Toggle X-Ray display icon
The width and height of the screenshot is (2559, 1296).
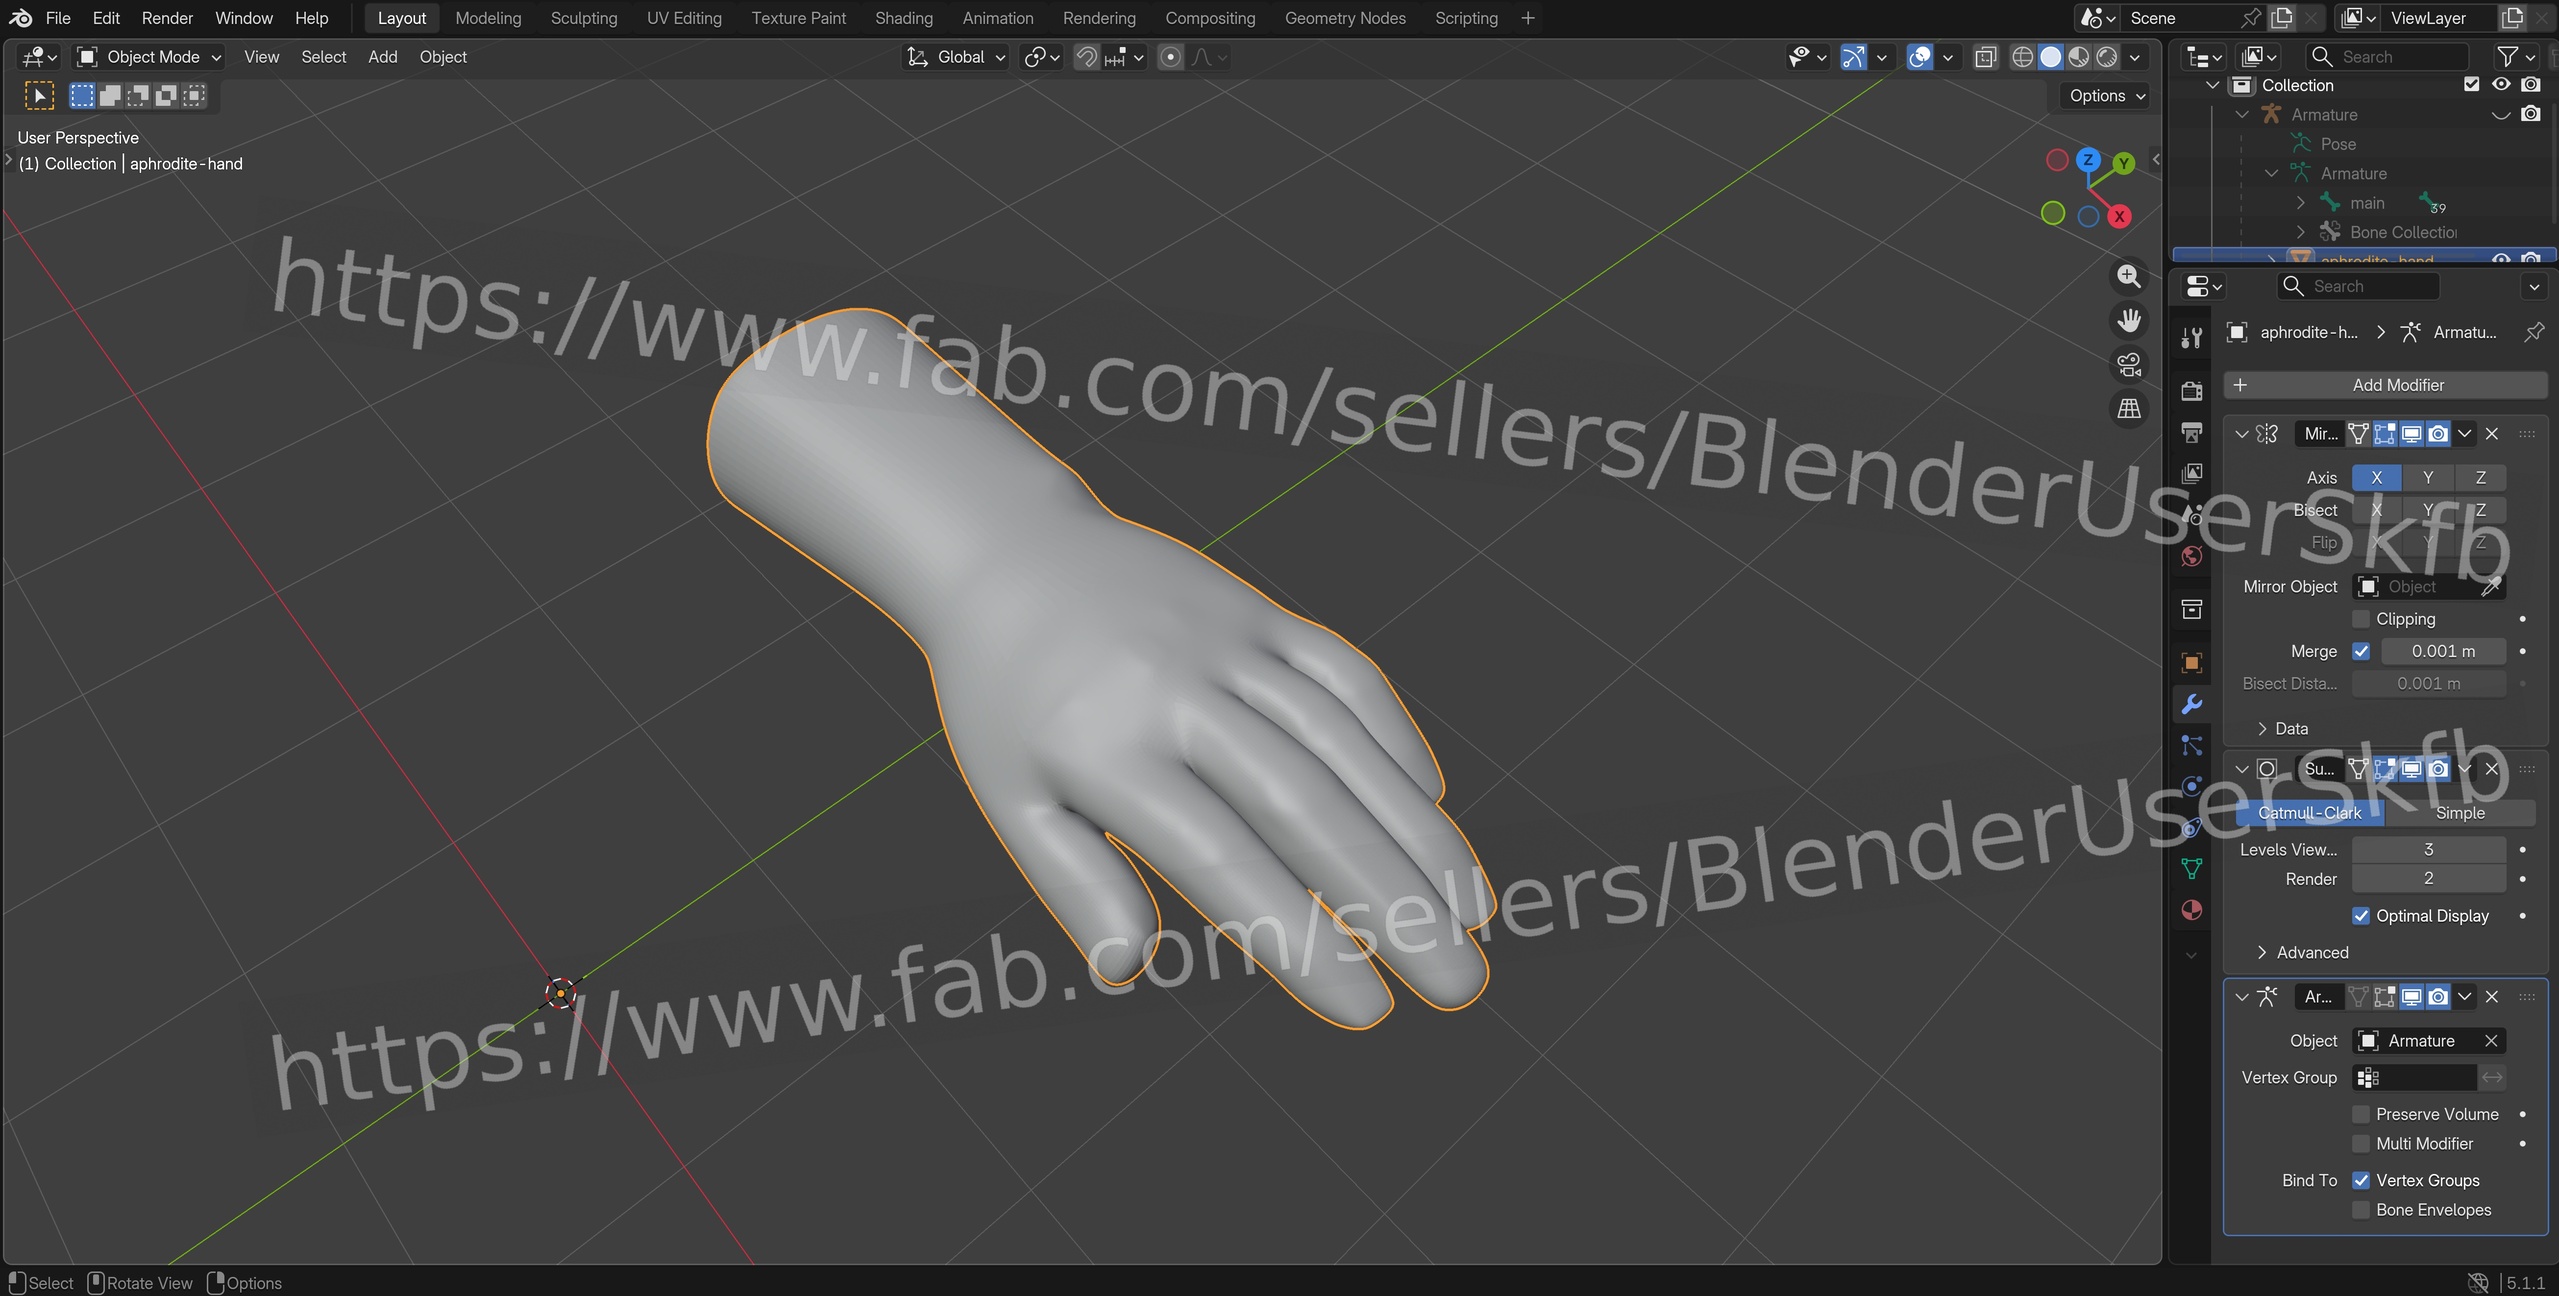pos(1986,57)
